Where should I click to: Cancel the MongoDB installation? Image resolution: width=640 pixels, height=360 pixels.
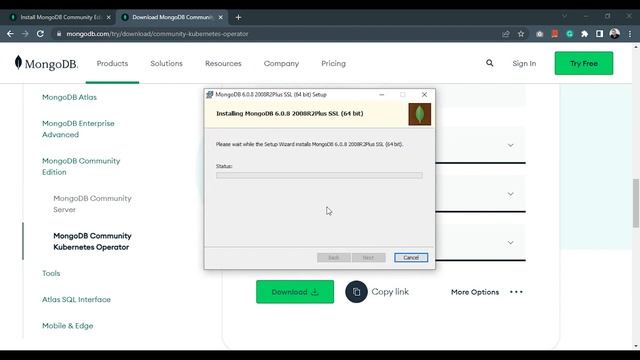coord(411,258)
